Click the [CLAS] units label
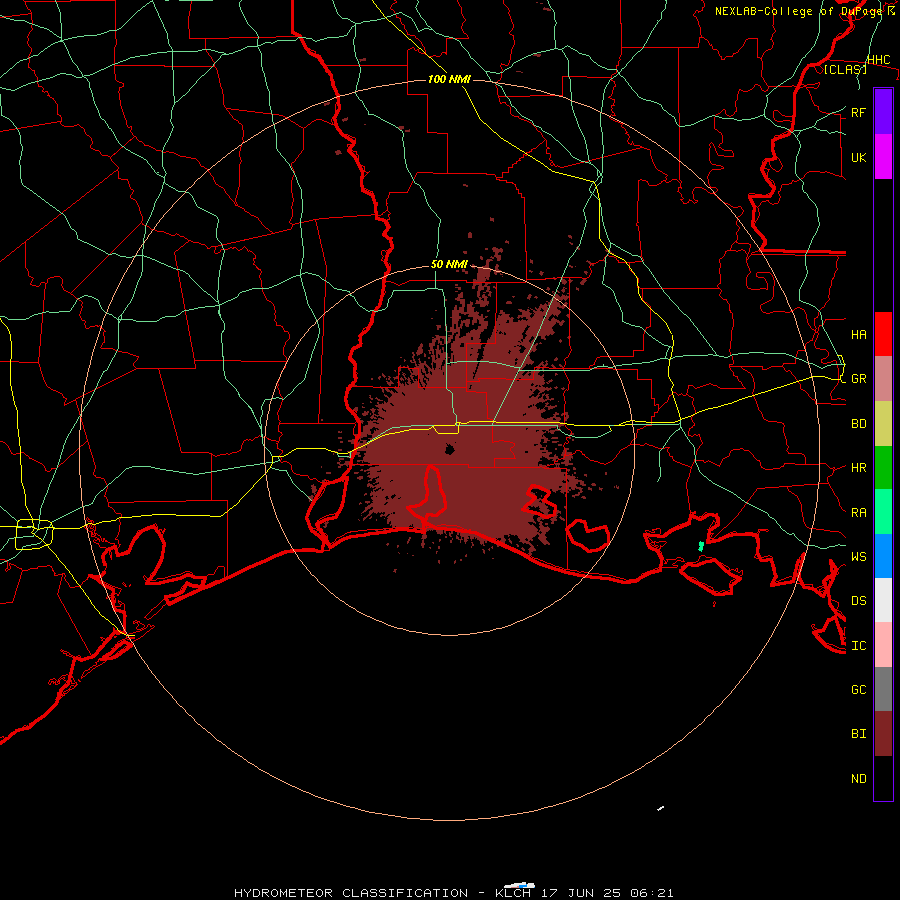 [845, 70]
